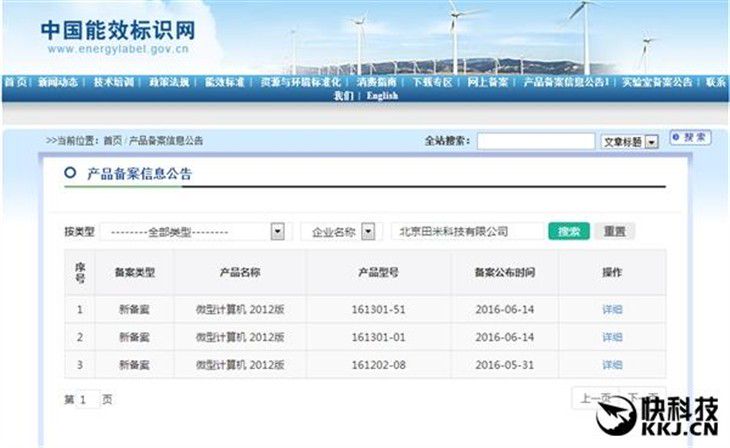Select 网上备案 in the nav bar
Viewport: 730px width, 448px height.
tap(487, 82)
